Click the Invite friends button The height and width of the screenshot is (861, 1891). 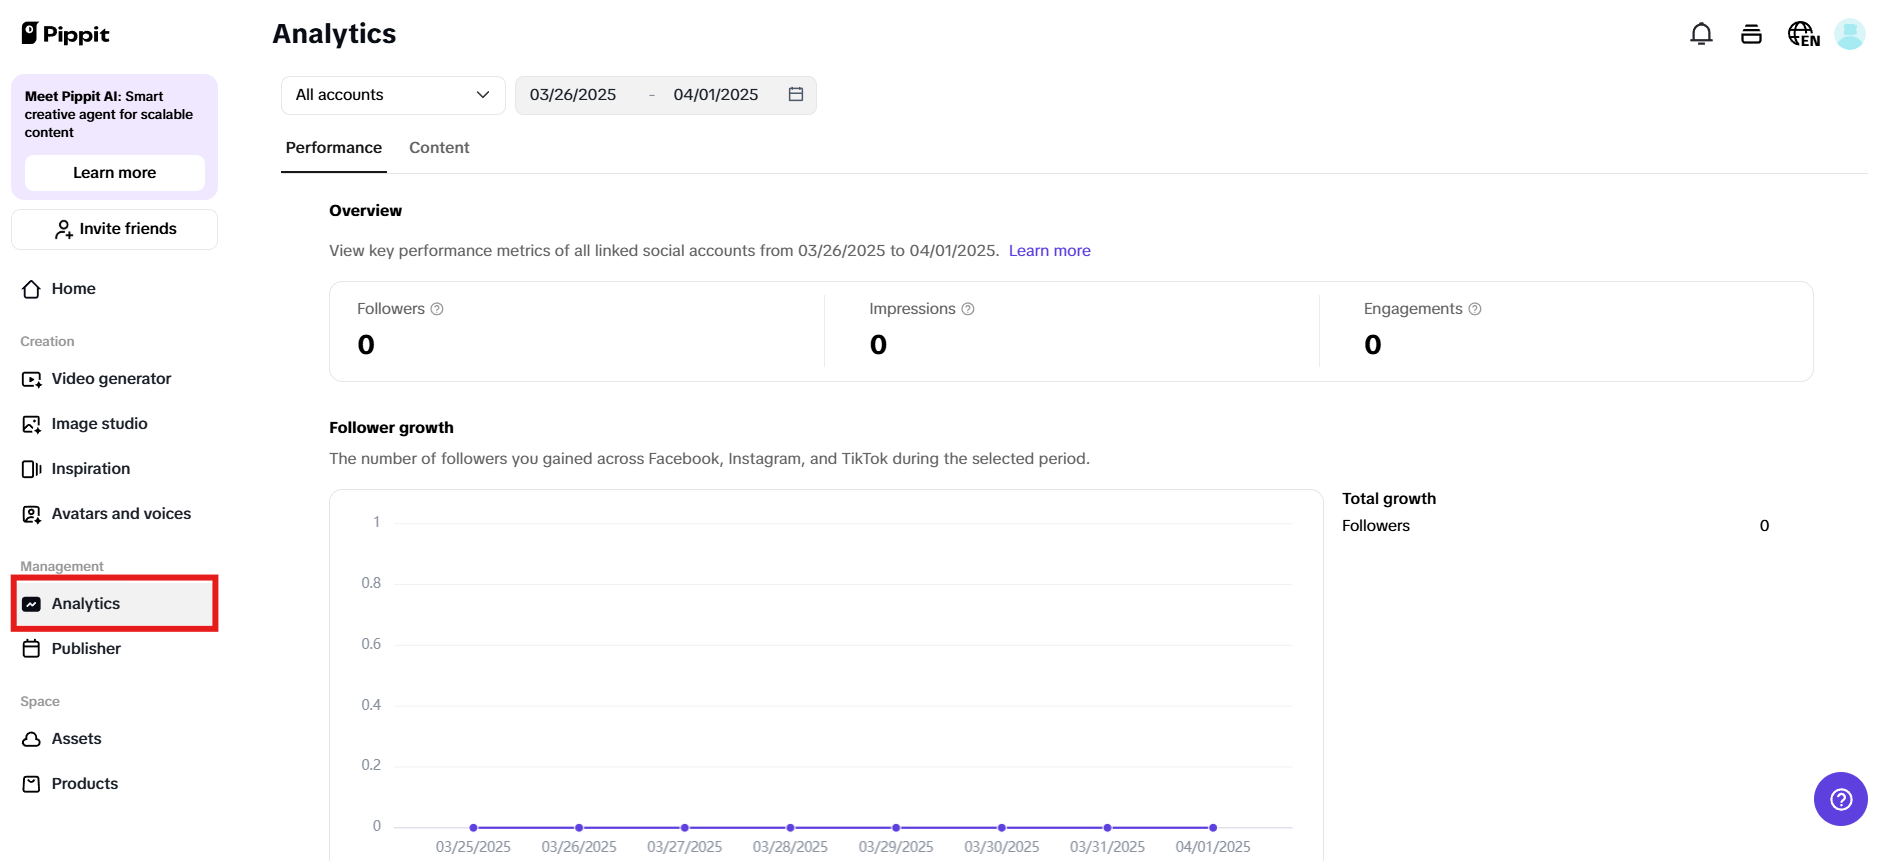(x=115, y=229)
